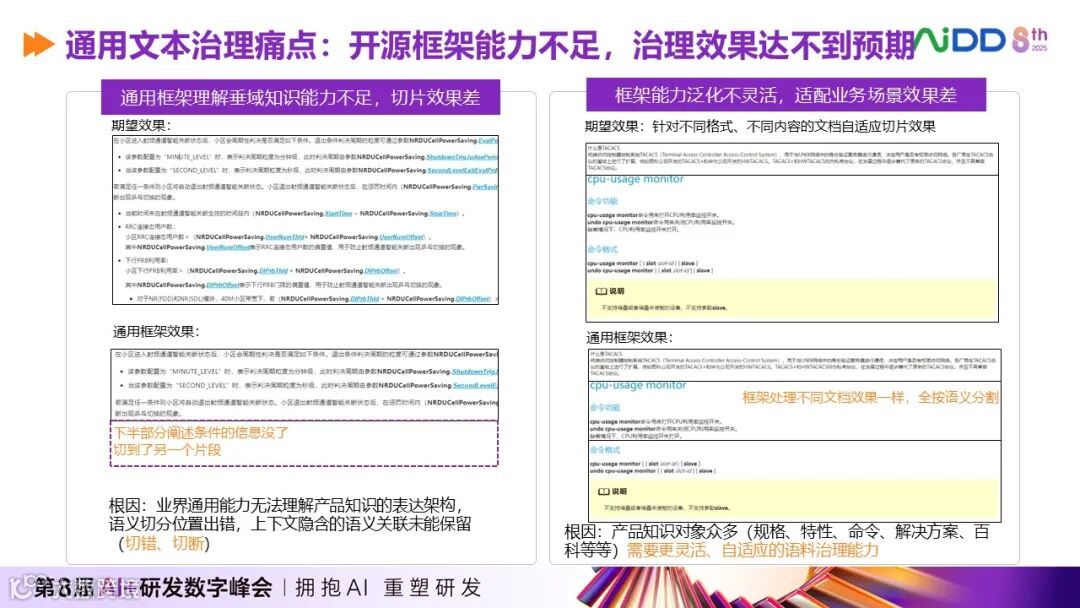1080x608 pixels.
Task: Click the purple header 通用框架理解垂域知识能力不足
Action: pyautogui.click(x=300, y=97)
